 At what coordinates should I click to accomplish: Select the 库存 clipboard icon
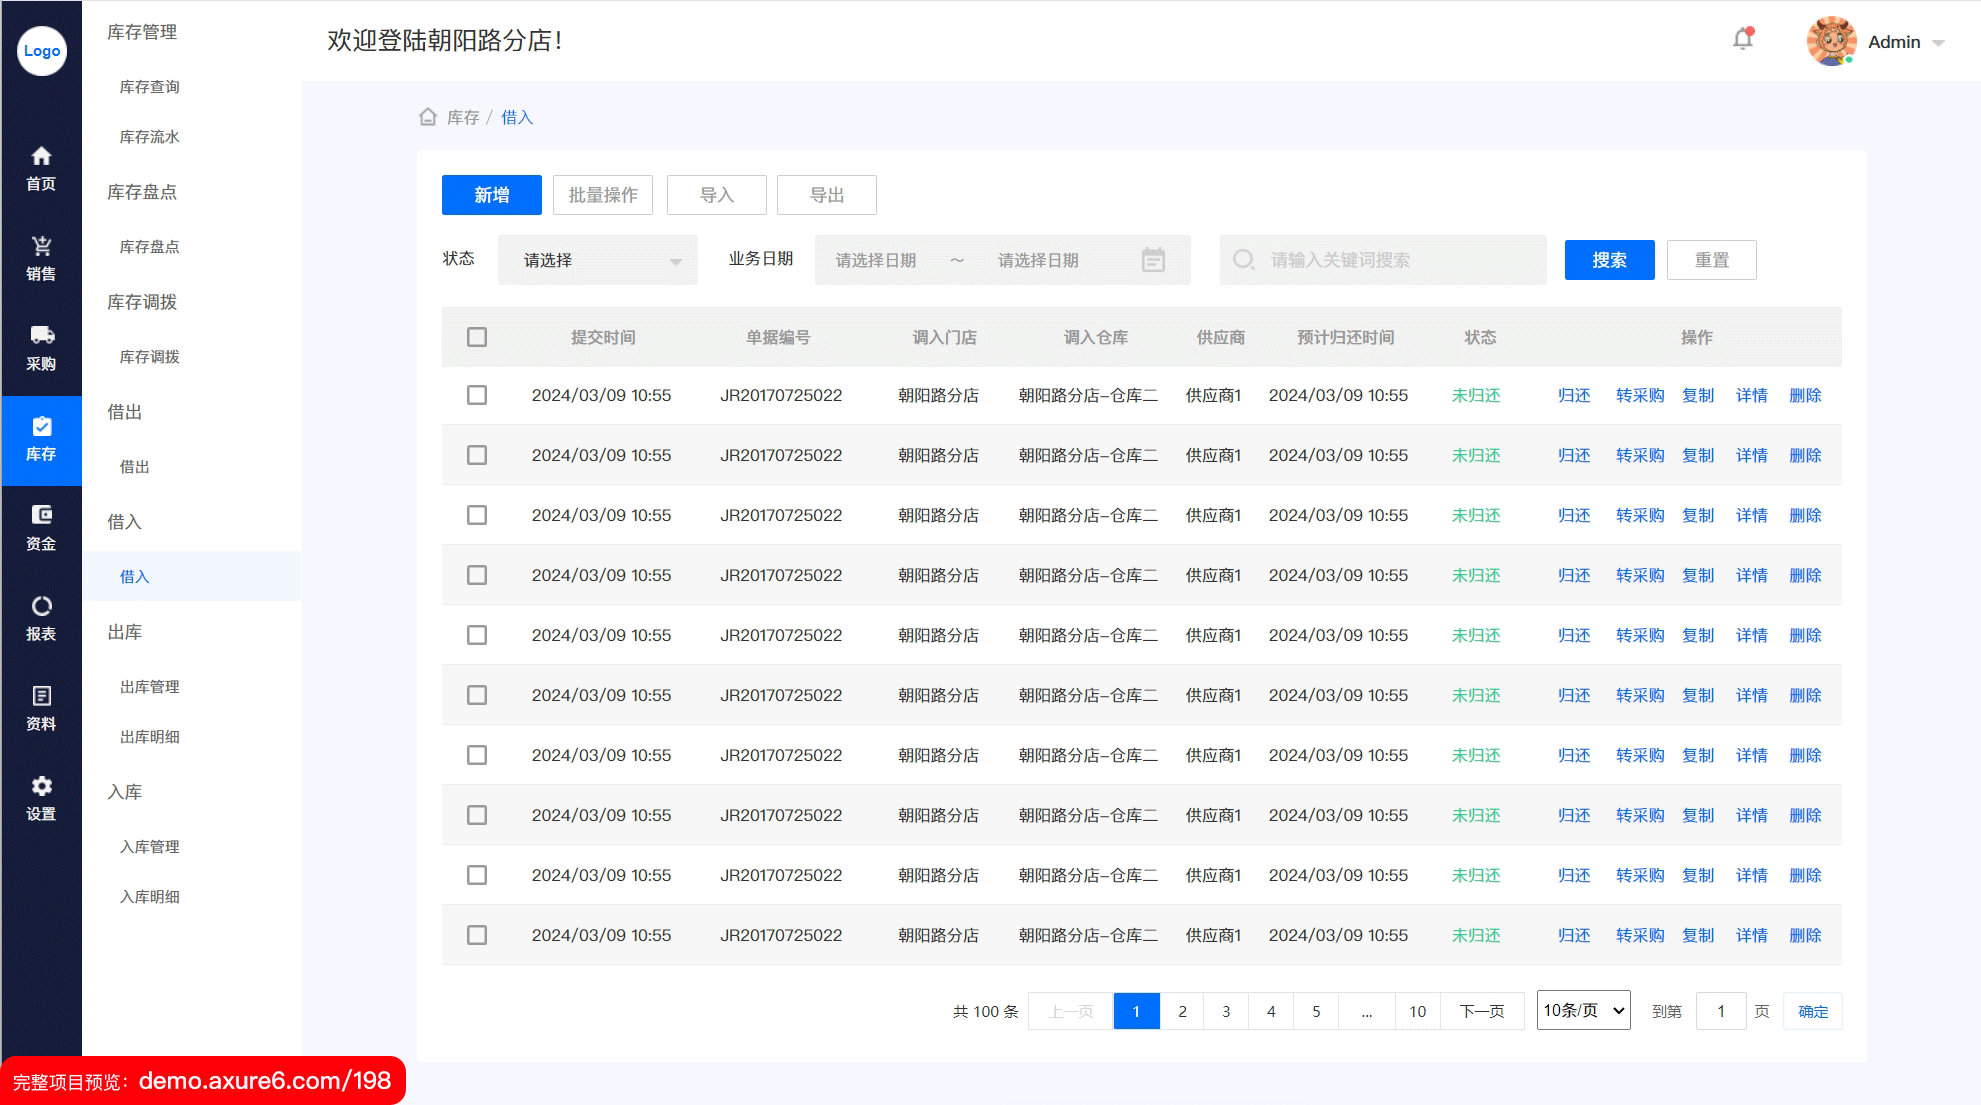41,426
